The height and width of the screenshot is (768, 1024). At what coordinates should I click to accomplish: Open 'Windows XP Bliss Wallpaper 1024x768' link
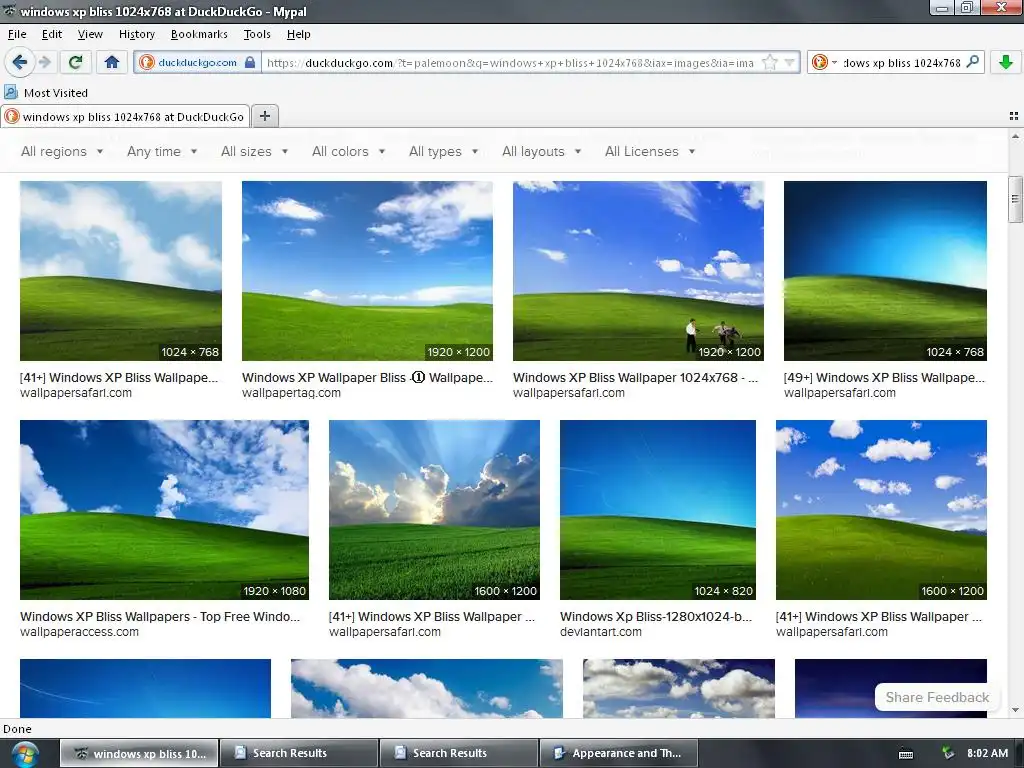[x=635, y=377]
